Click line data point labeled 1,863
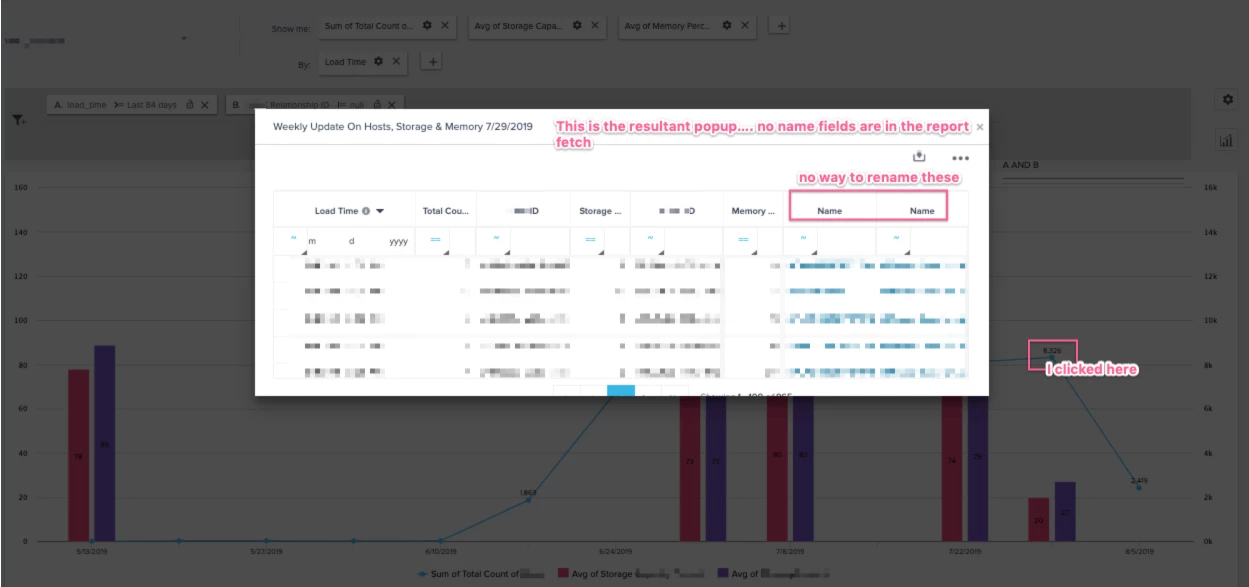 (528, 499)
